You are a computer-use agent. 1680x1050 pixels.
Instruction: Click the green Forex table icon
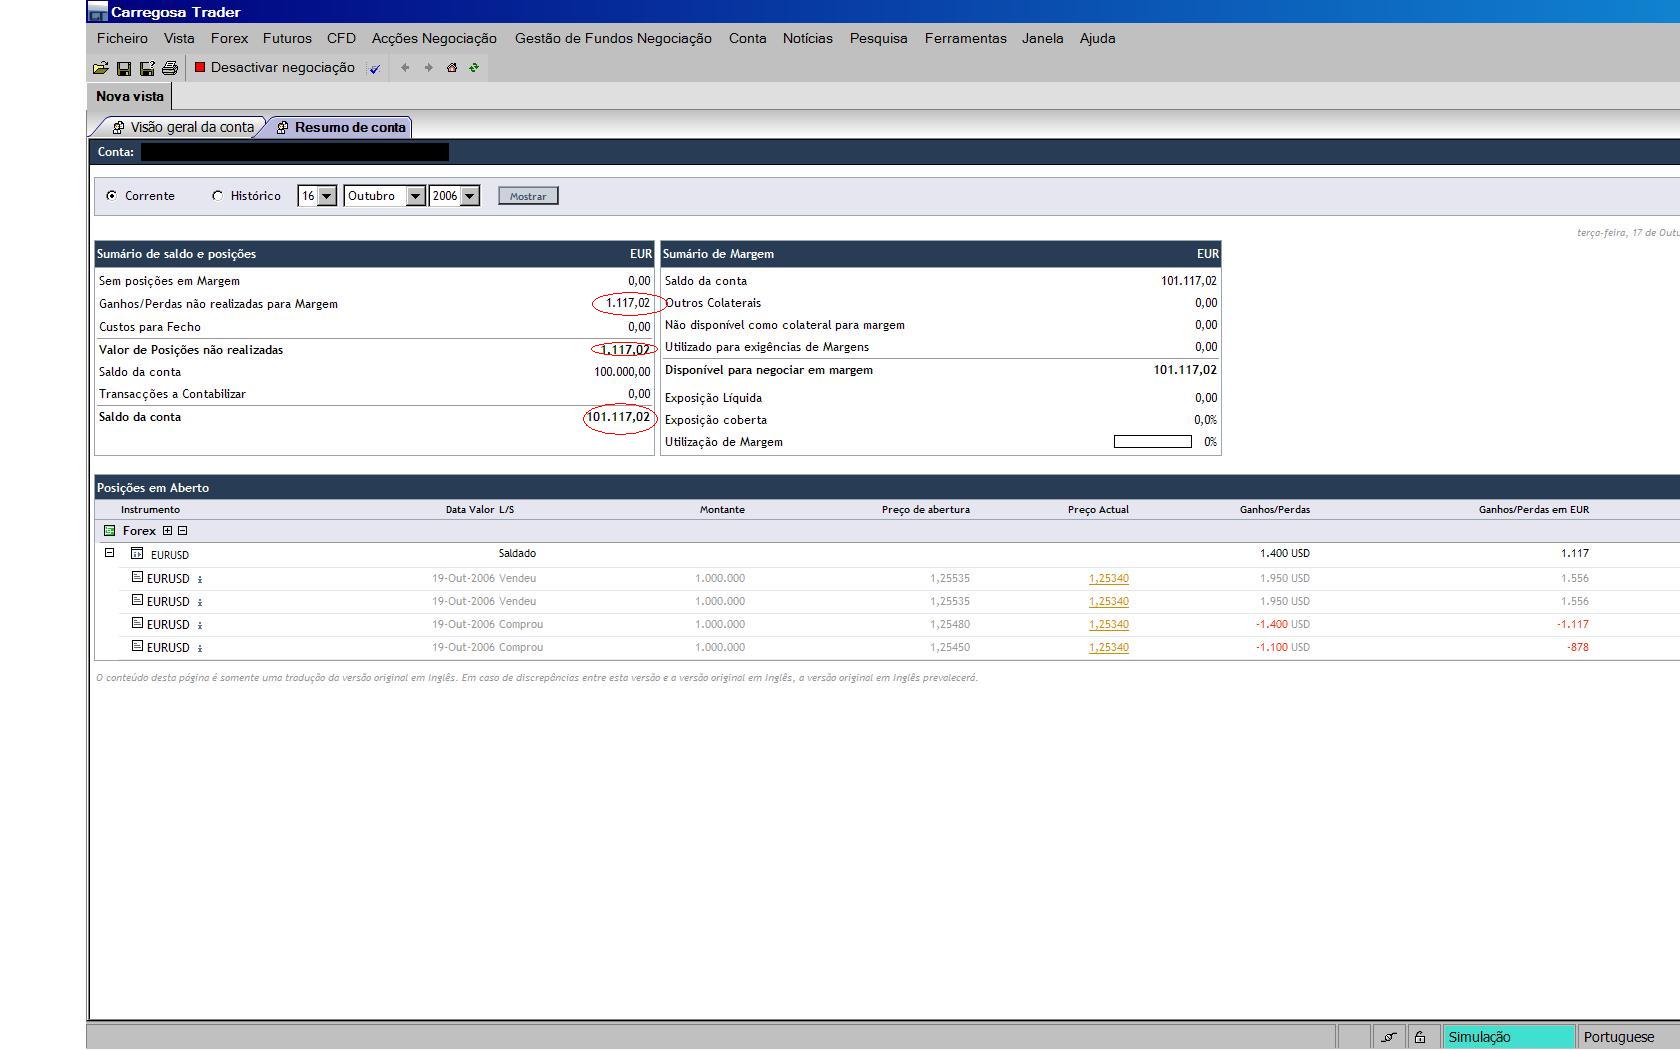(x=109, y=531)
